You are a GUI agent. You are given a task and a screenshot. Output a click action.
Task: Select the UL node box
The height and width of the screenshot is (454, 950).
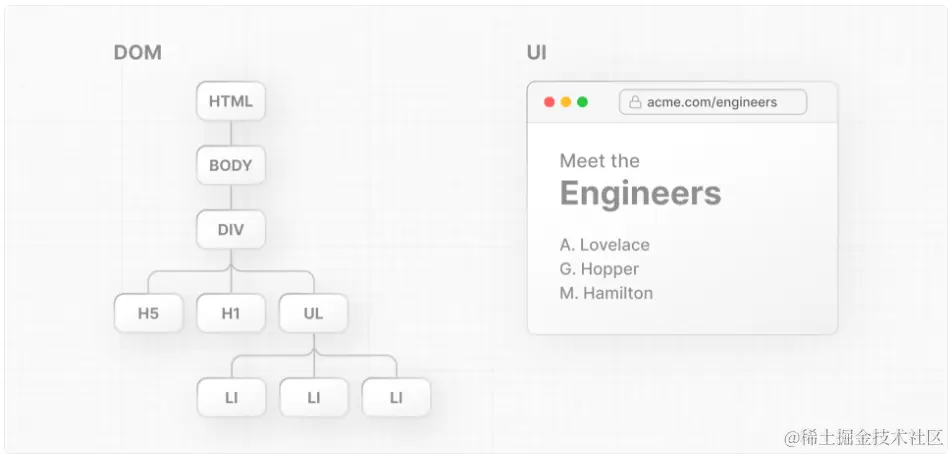[313, 314]
